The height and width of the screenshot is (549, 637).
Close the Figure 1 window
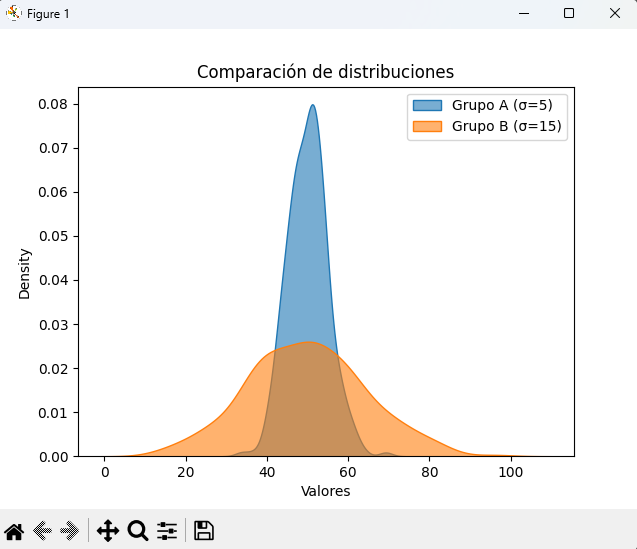click(x=614, y=13)
